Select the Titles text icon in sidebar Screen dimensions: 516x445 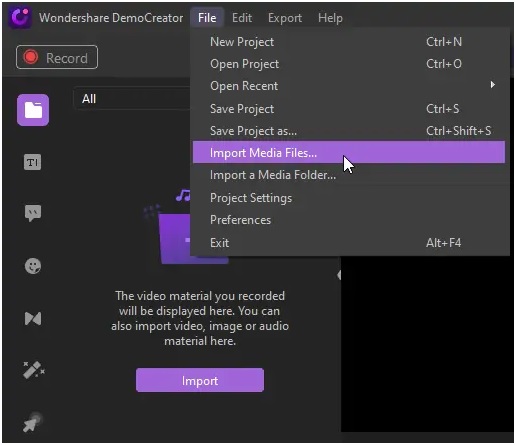pos(33,162)
